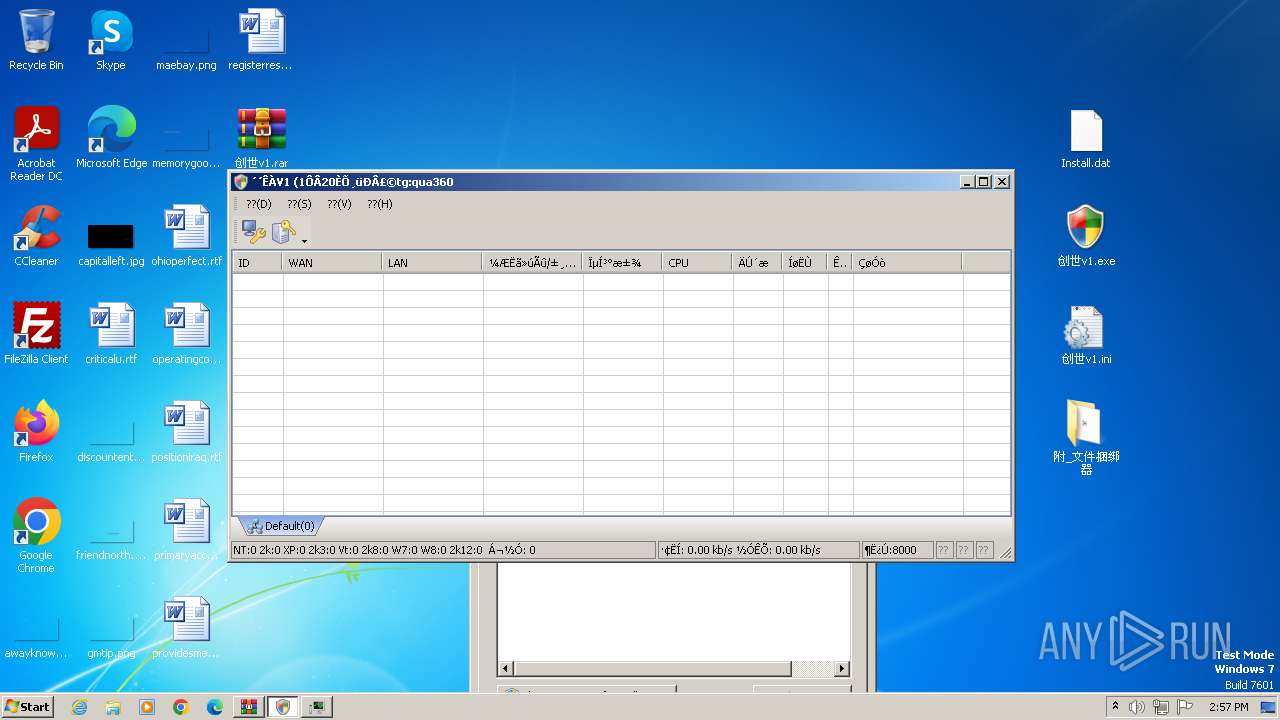The width and height of the screenshot is (1280, 720).
Task: Select the 创世v1.exe shield icon
Action: 1086,237
